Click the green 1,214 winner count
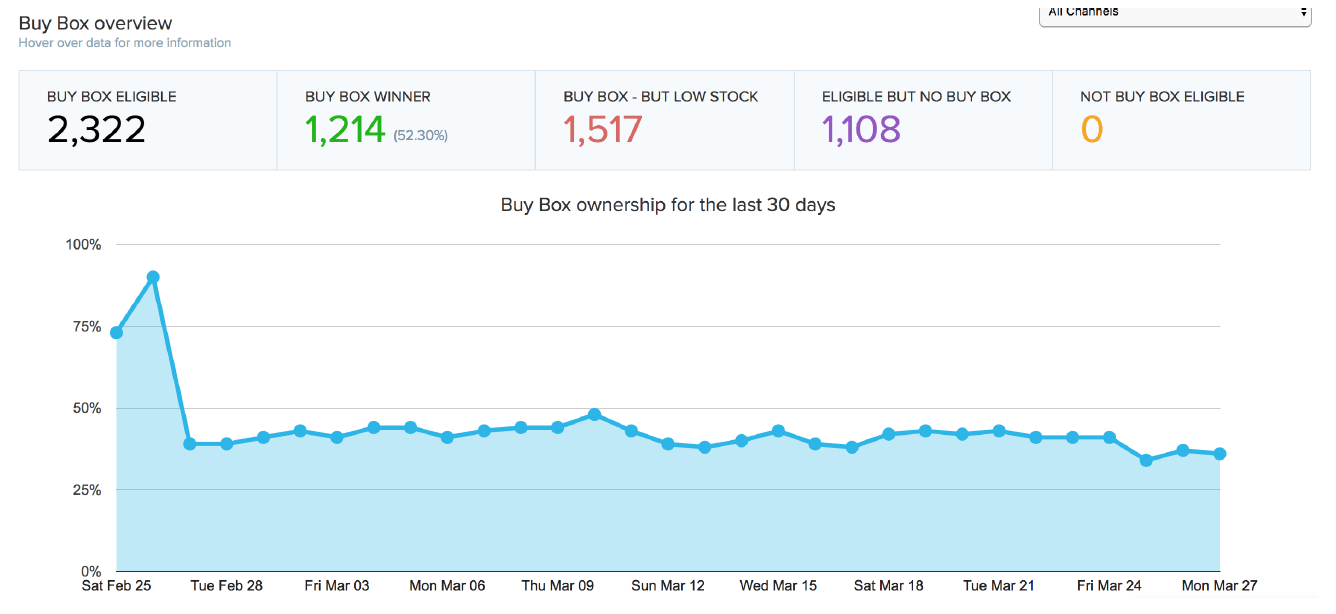The image size is (1336, 614). click(345, 130)
